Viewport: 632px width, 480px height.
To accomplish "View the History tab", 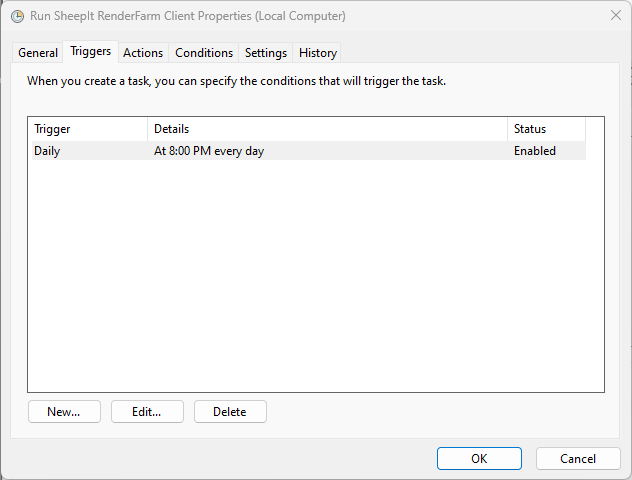I will pyautogui.click(x=318, y=53).
